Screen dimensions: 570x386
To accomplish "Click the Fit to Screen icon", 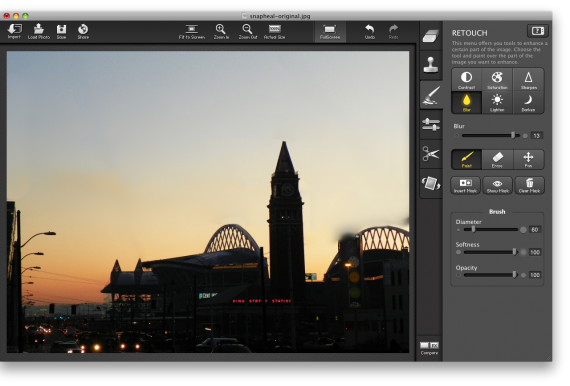I will point(192,31).
